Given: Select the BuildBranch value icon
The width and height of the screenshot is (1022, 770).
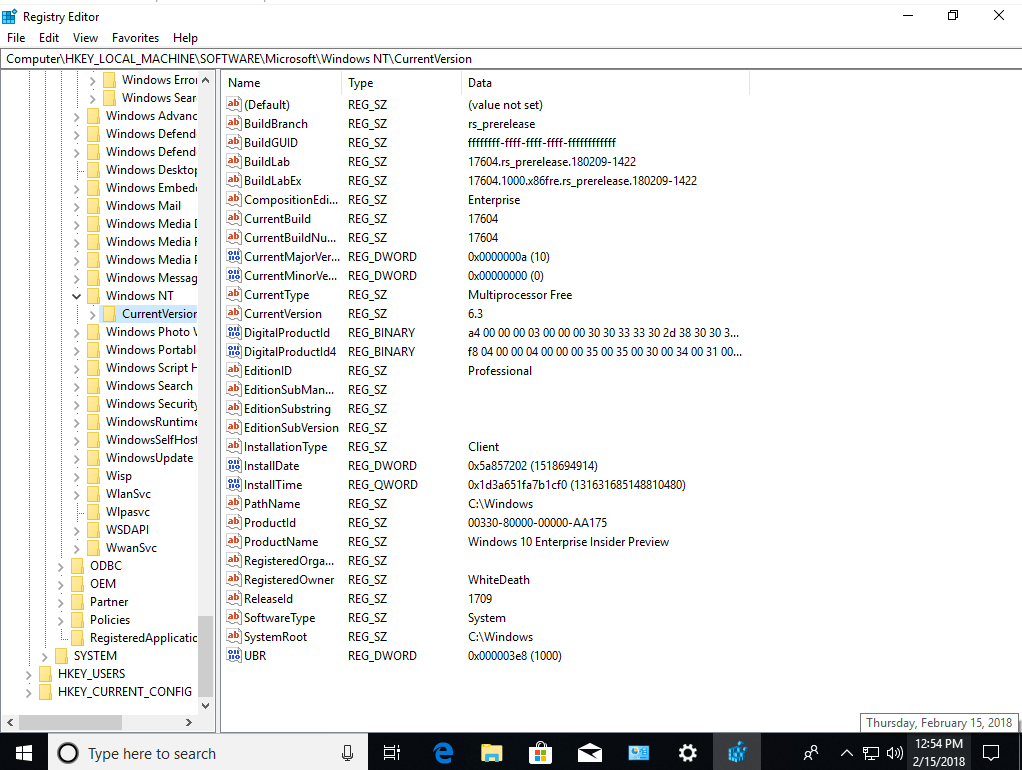Looking at the screenshot, I should coord(233,123).
